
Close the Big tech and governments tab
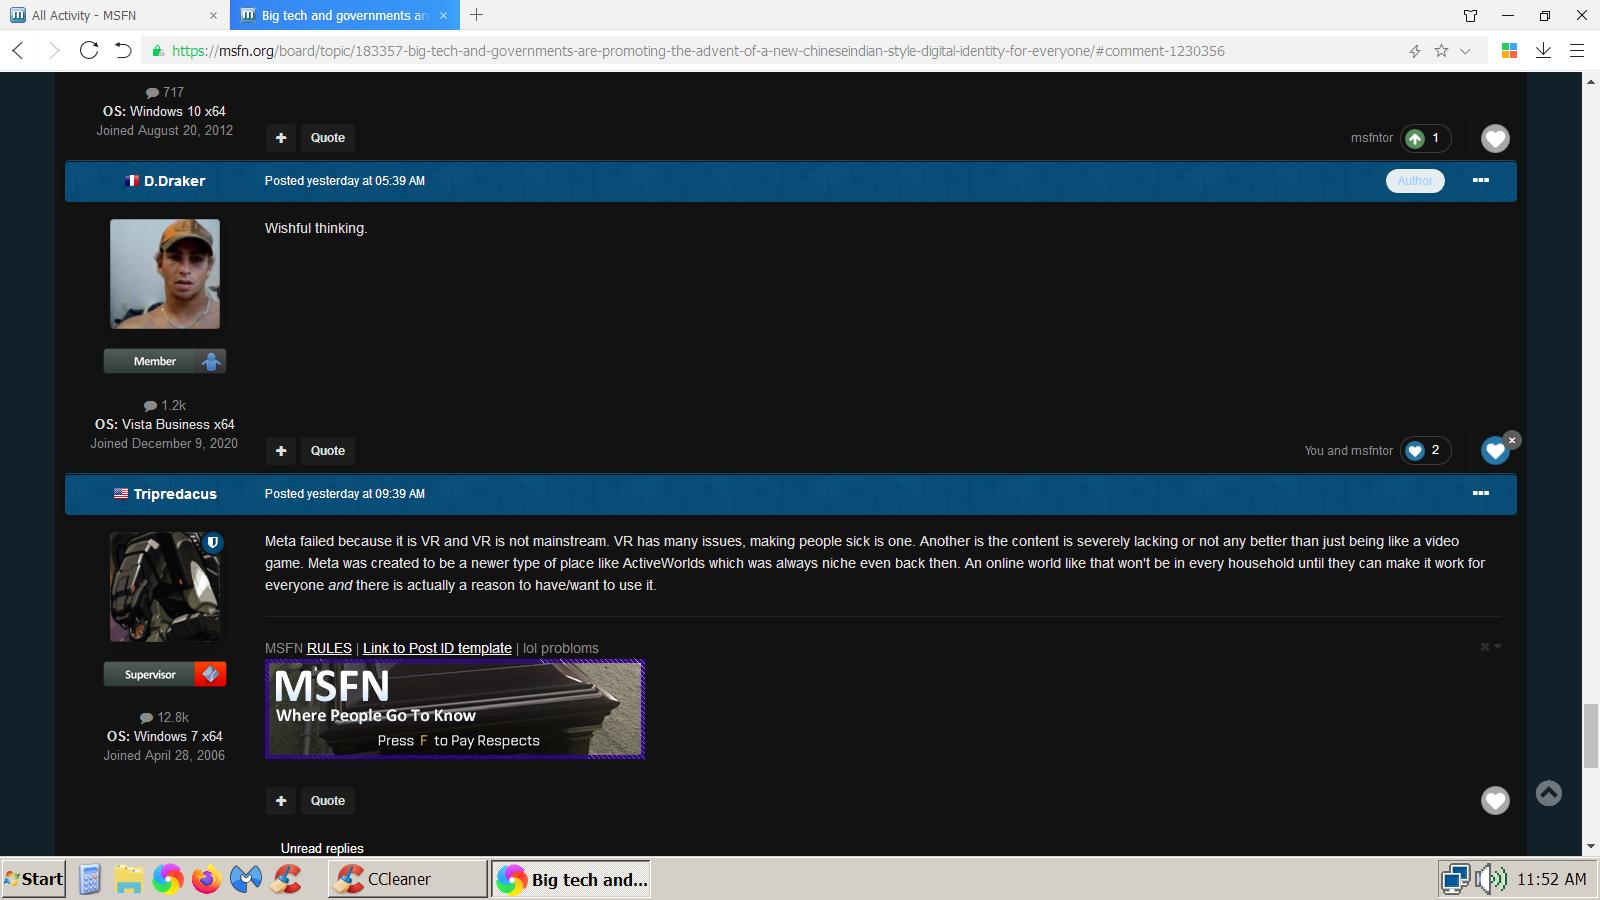click(x=443, y=15)
